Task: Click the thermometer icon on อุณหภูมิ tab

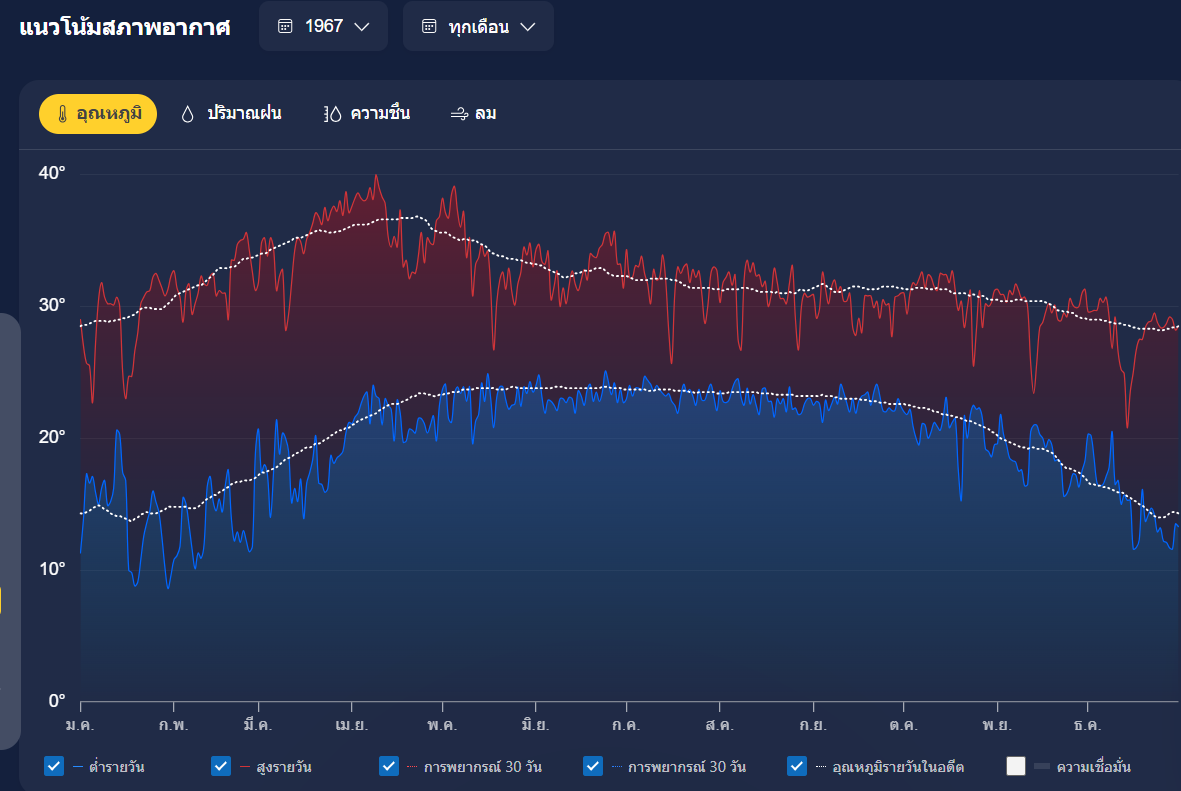Action: tap(62, 114)
